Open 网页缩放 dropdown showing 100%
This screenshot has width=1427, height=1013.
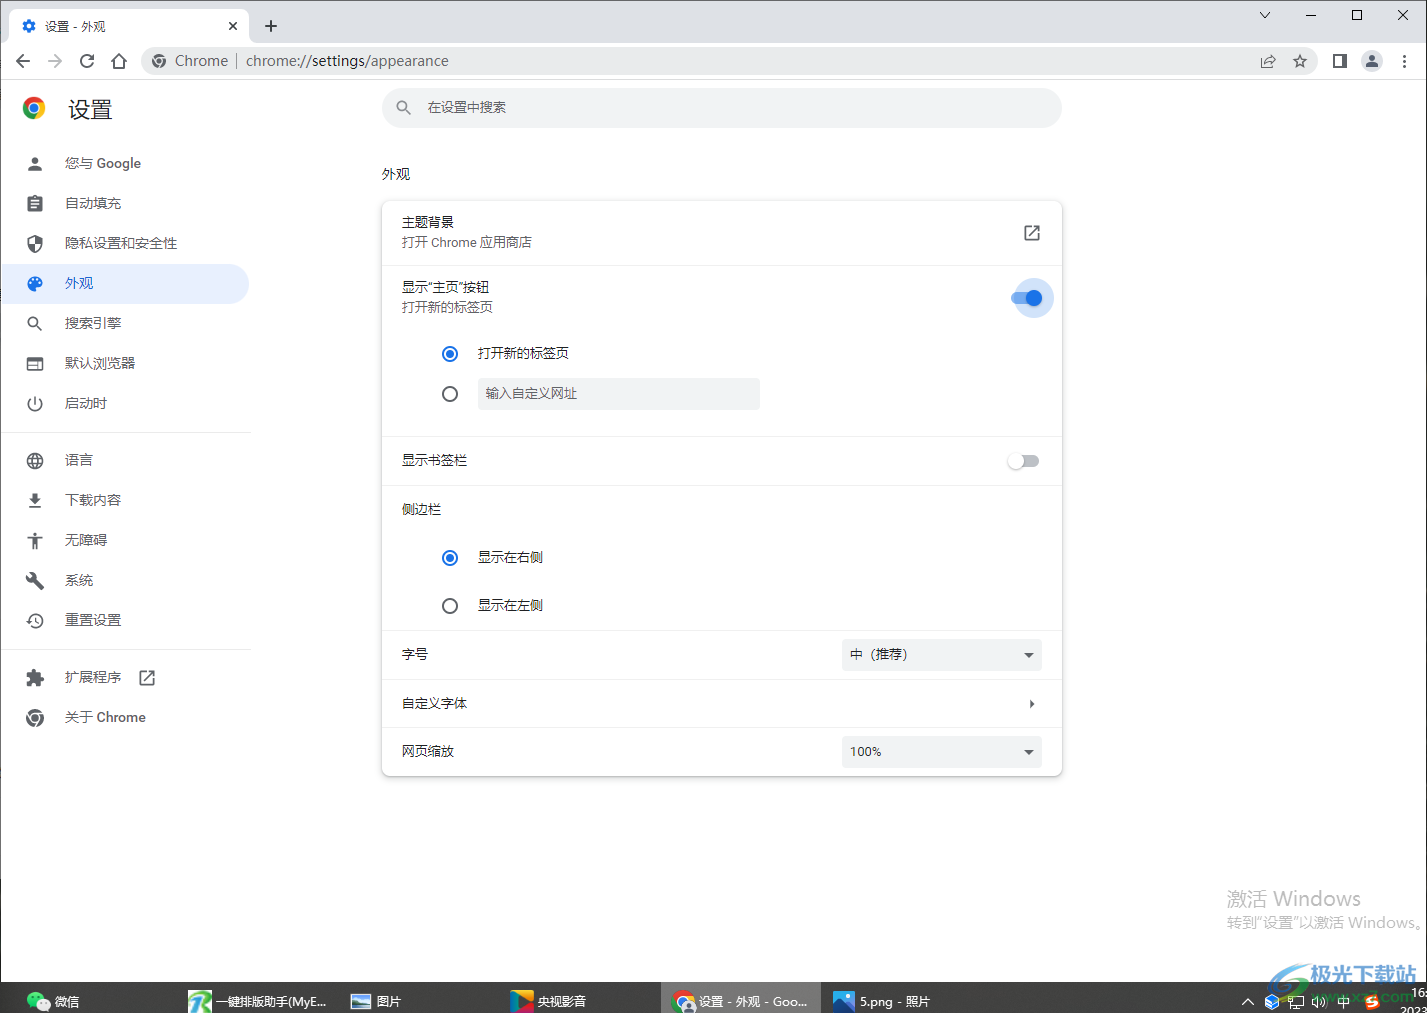[x=942, y=752]
